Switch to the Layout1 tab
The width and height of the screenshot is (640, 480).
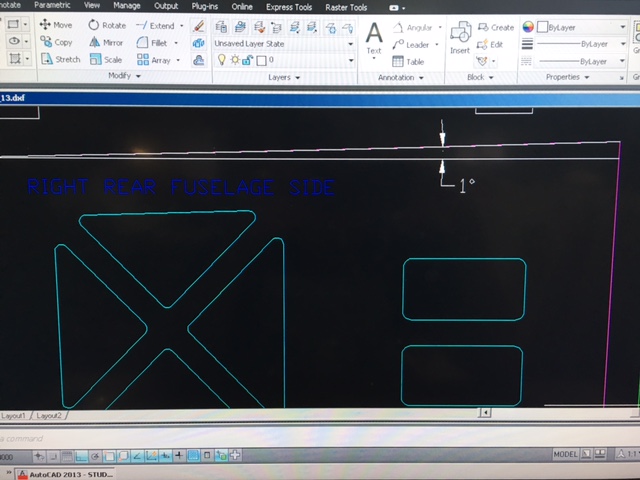pos(16,415)
